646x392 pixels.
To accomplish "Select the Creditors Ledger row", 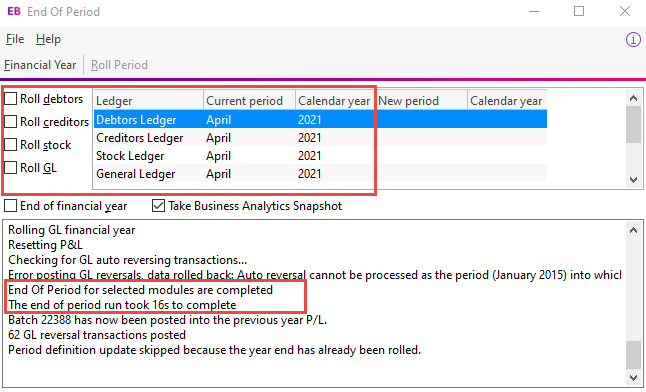I will 321,138.
